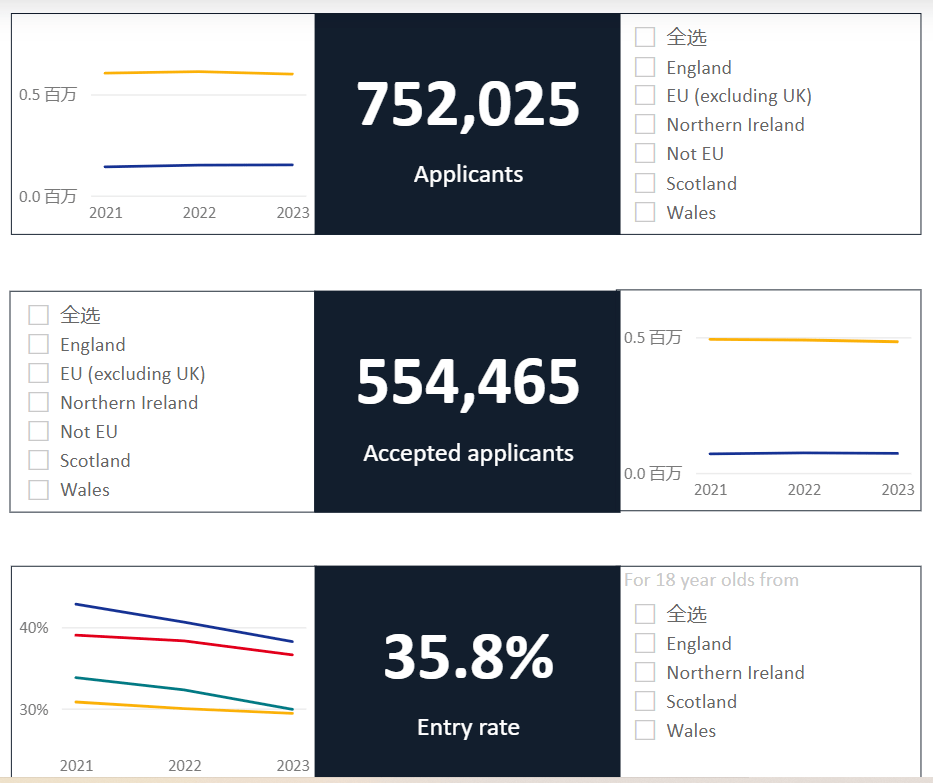Viewport: 933px width, 783px height.
Task: Enable England in Entry rate filter
Action: [645, 643]
